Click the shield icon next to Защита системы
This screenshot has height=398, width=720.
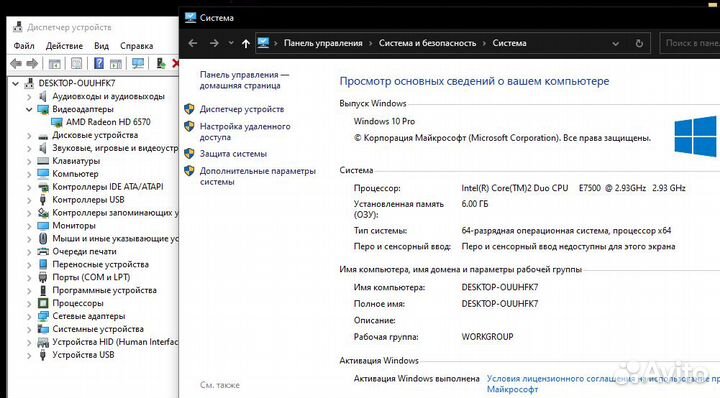pyautogui.click(x=189, y=153)
